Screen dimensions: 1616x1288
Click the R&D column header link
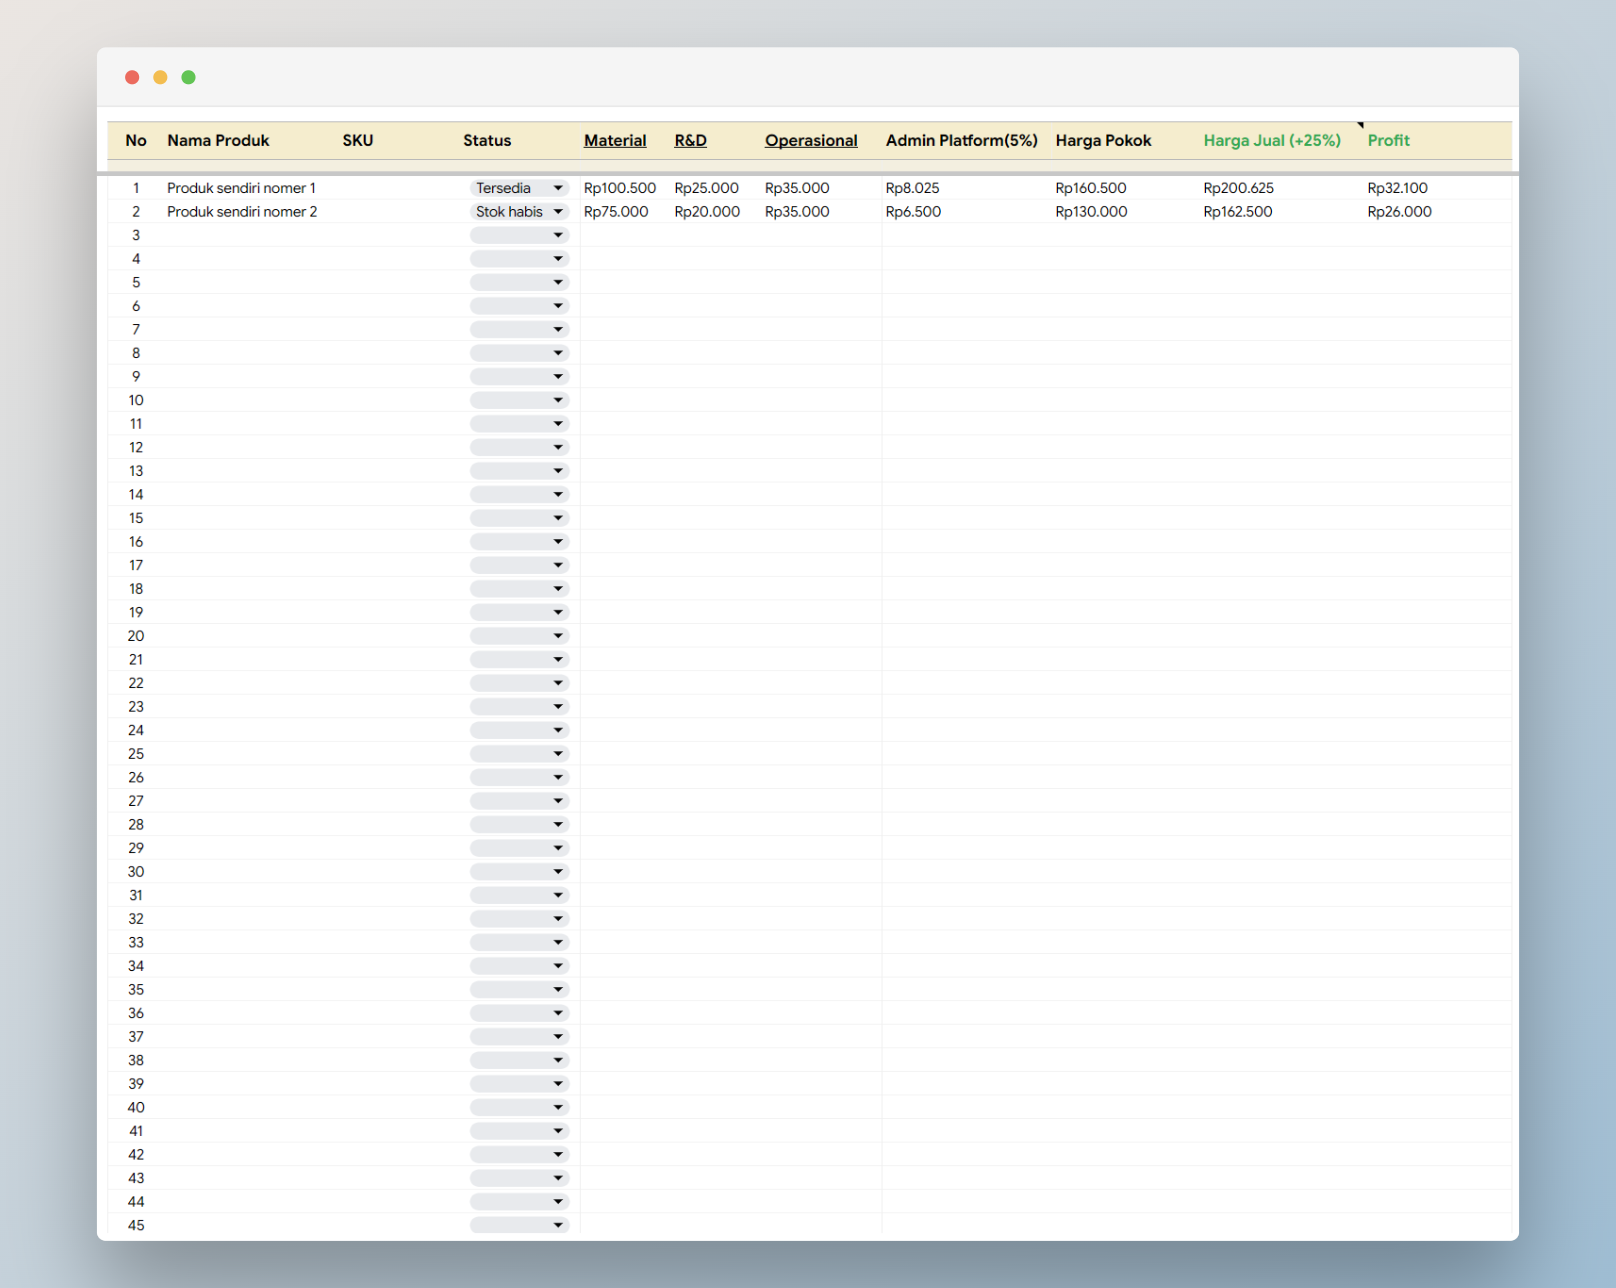[x=690, y=141]
